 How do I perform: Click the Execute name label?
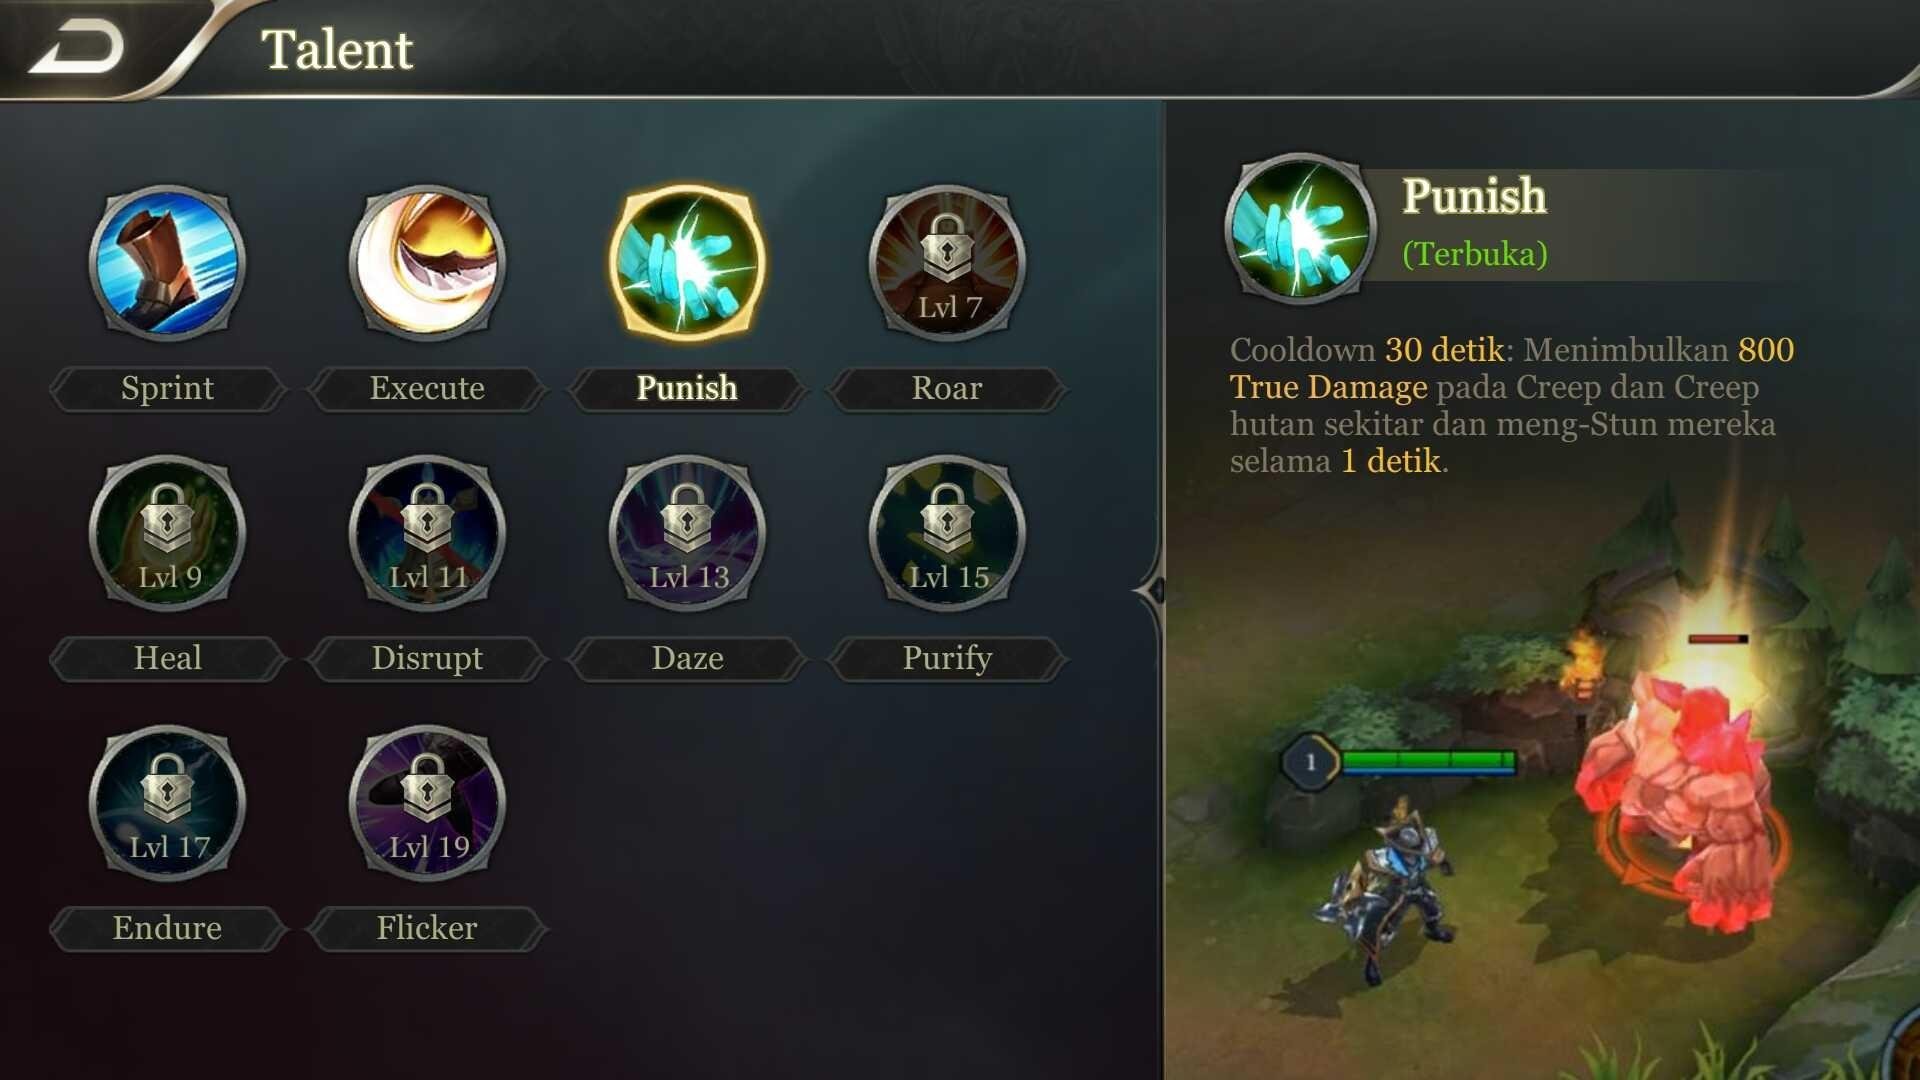point(427,388)
